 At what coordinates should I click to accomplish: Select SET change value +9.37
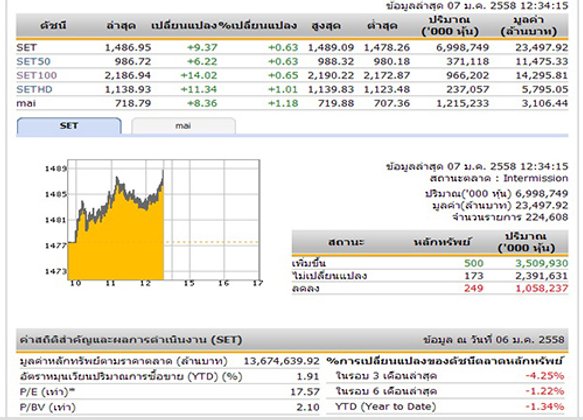pyautogui.click(x=202, y=48)
